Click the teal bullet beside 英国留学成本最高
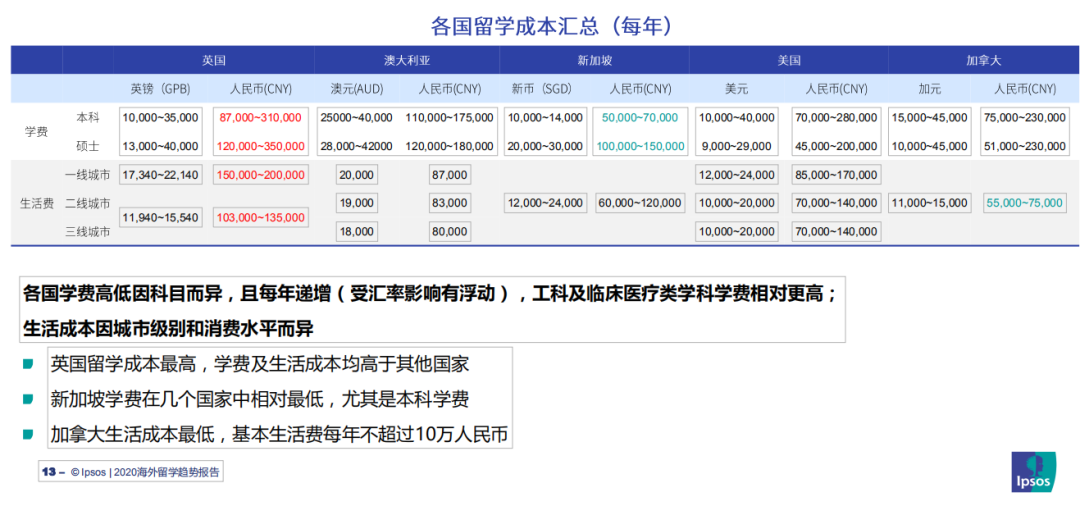This screenshot has height=506, width=1080. (x=28, y=364)
